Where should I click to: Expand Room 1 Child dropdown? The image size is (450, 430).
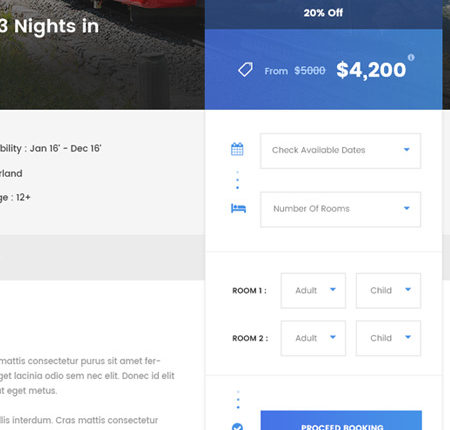(x=388, y=291)
